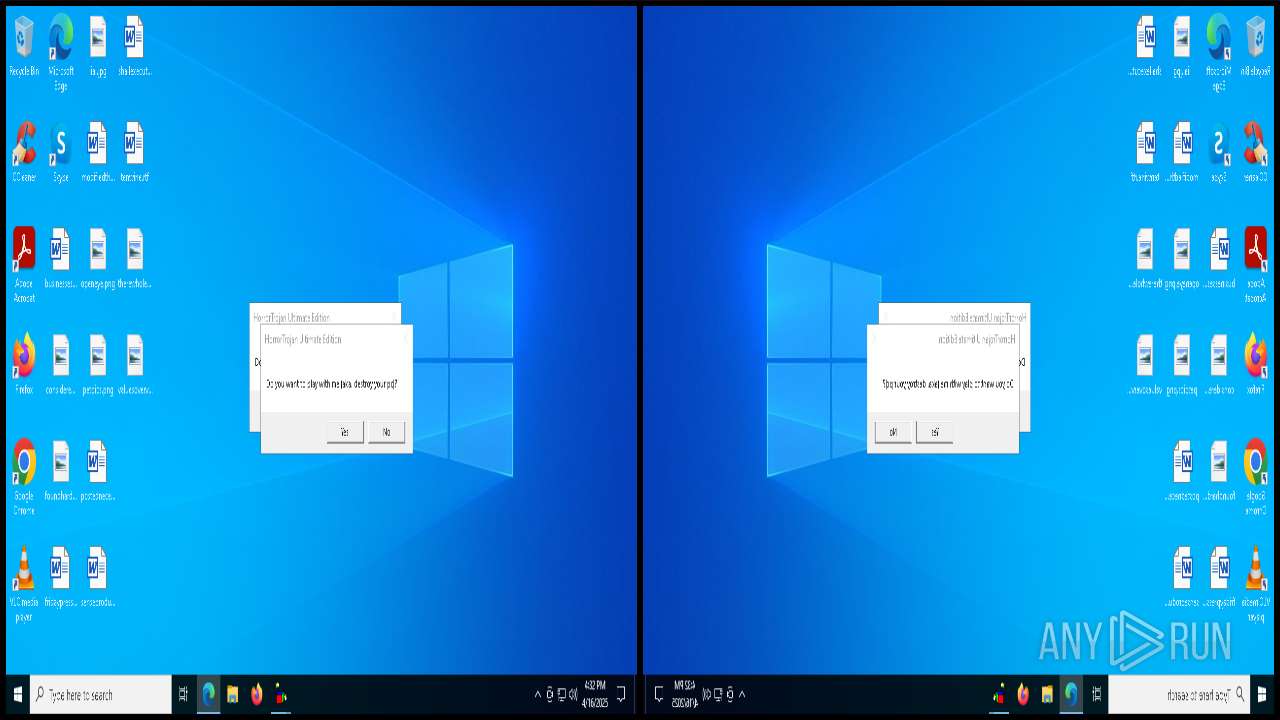
Task: Launch Firefox from unmirrored taskbar
Action: (x=257, y=694)
